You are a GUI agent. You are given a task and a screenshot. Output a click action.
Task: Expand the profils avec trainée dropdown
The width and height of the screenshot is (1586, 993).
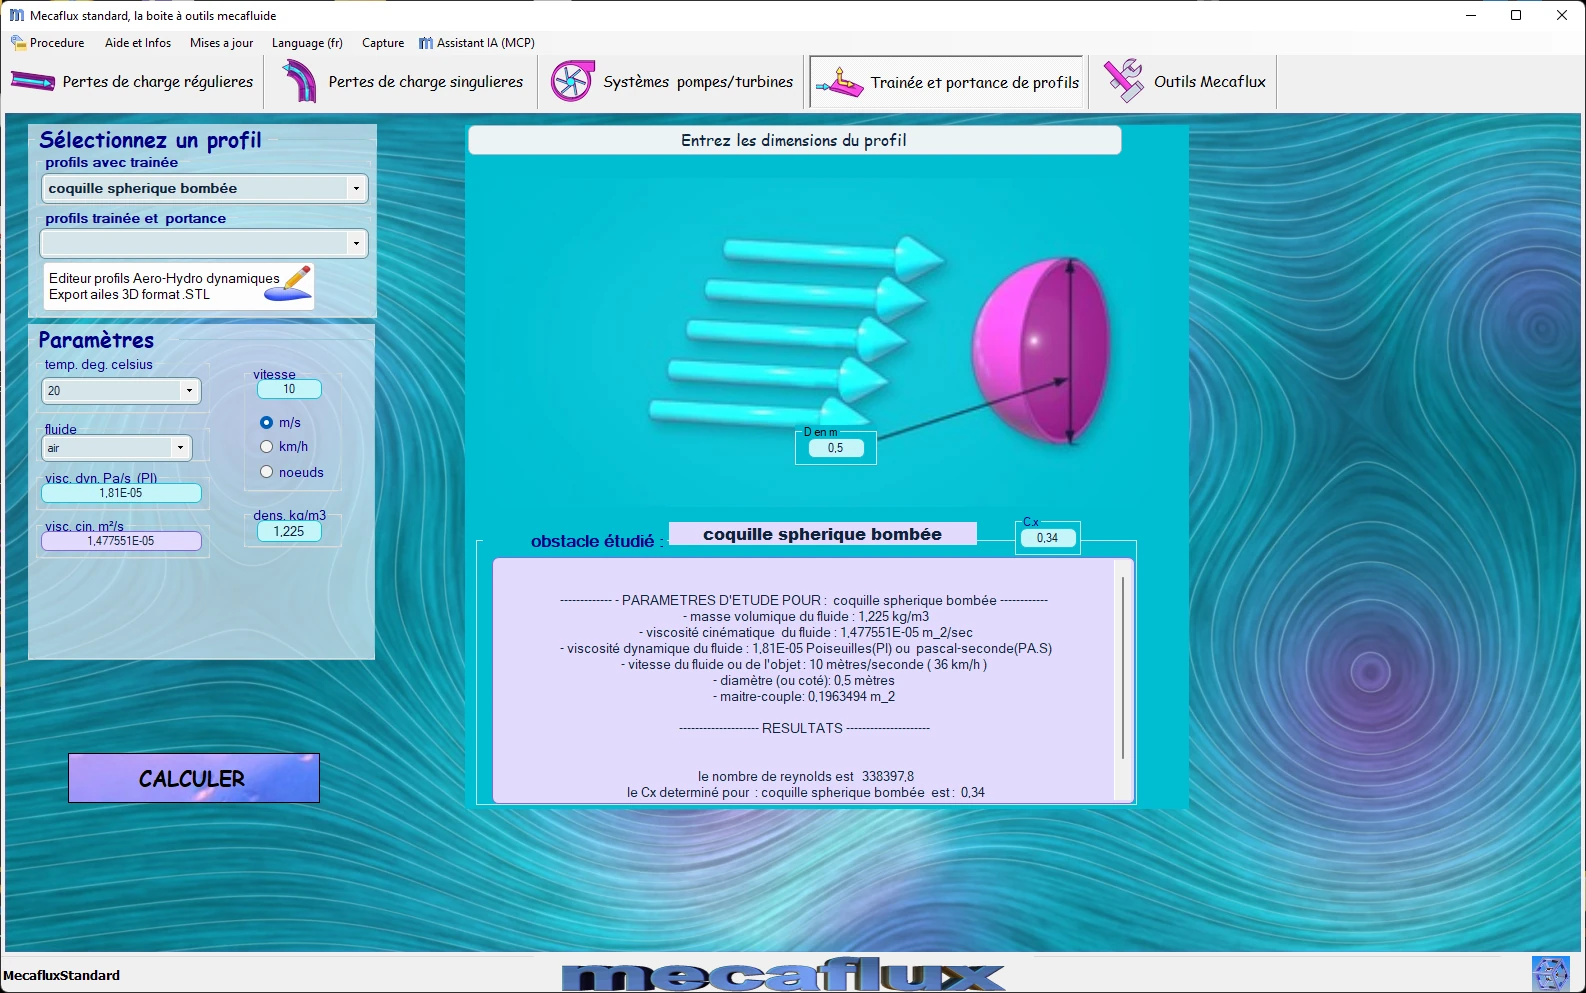click(x=356, y=188)
